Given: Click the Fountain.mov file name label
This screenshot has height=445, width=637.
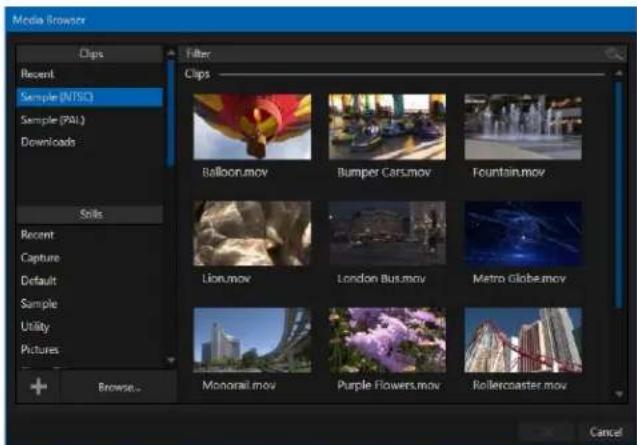Looking at the screenshot, I should (509, 172).
